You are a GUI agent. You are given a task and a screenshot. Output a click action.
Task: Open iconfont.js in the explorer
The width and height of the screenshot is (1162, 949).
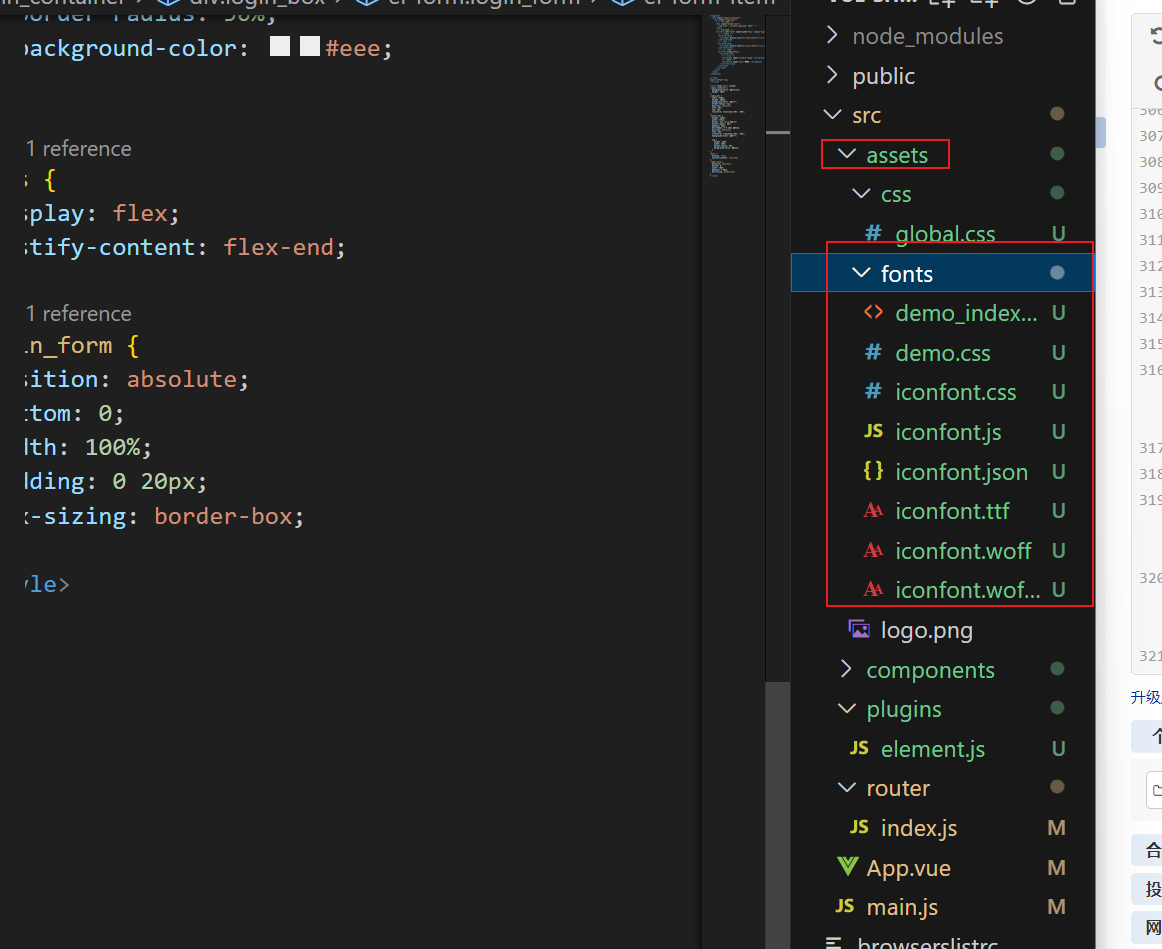[948, 433]
